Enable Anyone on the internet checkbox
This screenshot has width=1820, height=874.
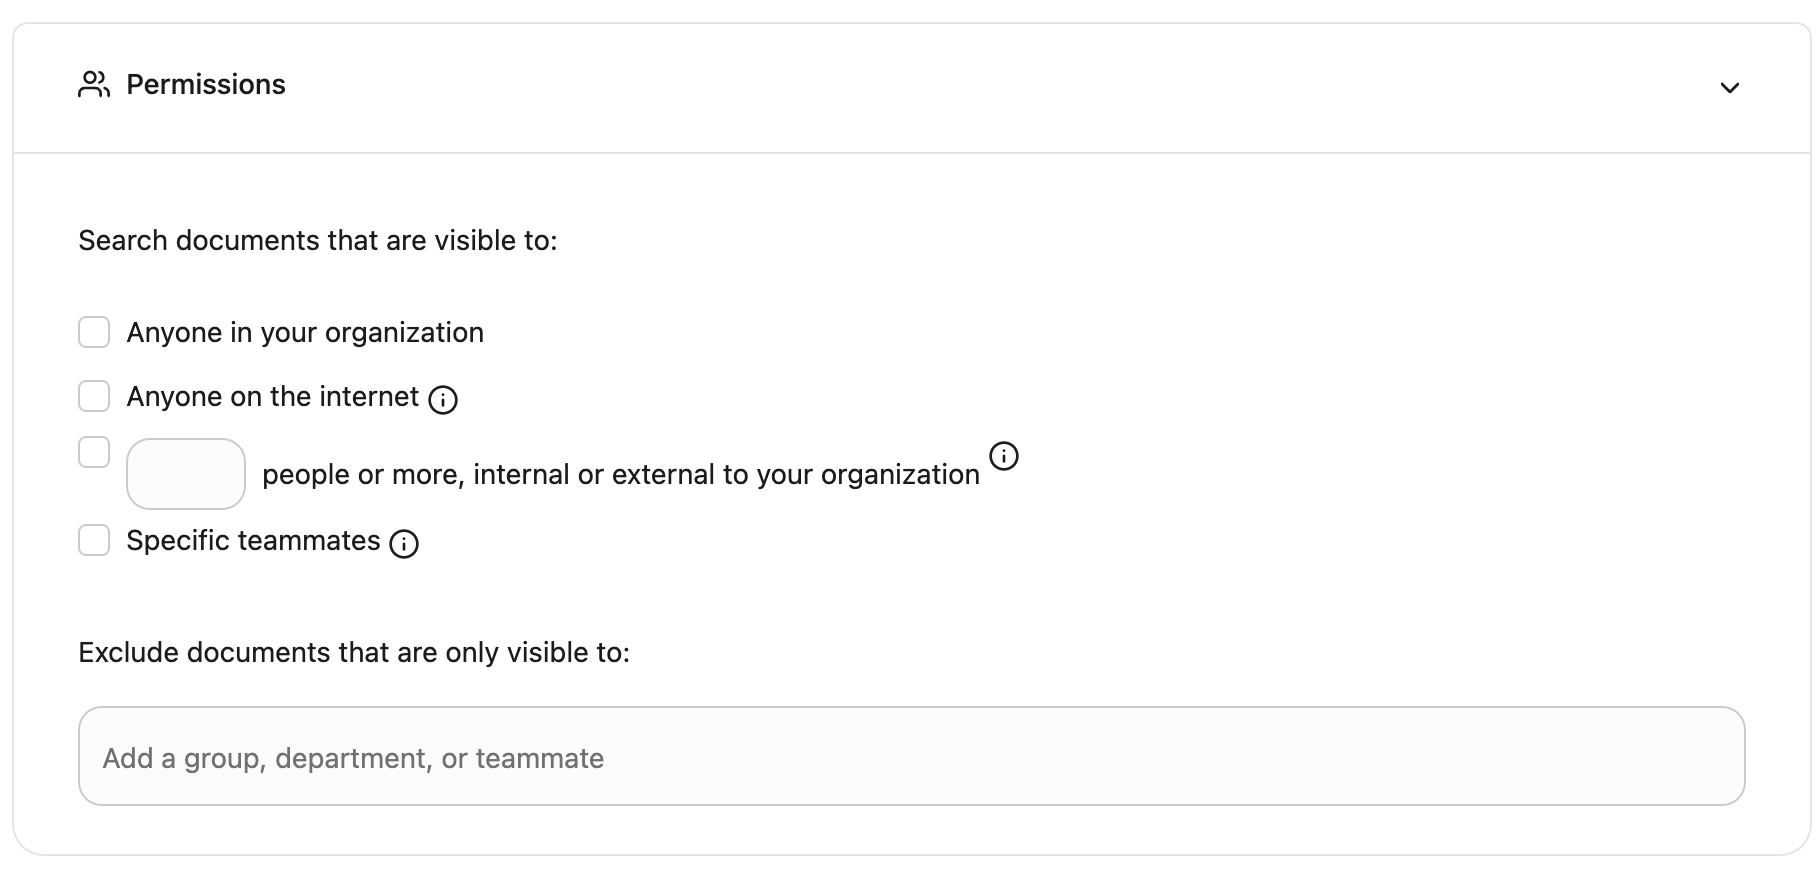click(94, 396)
